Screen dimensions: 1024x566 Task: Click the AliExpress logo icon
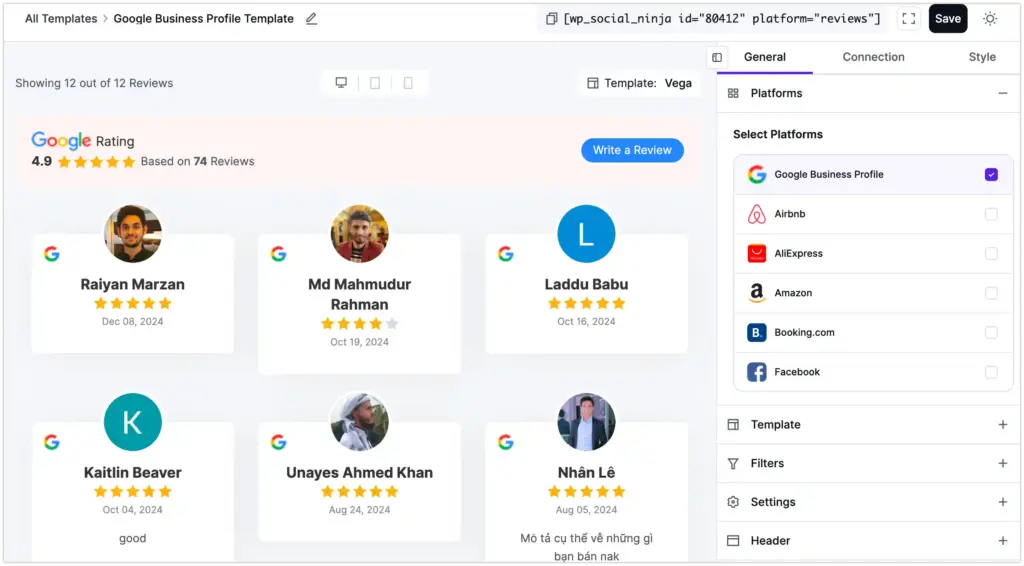(x=757, y=253)
